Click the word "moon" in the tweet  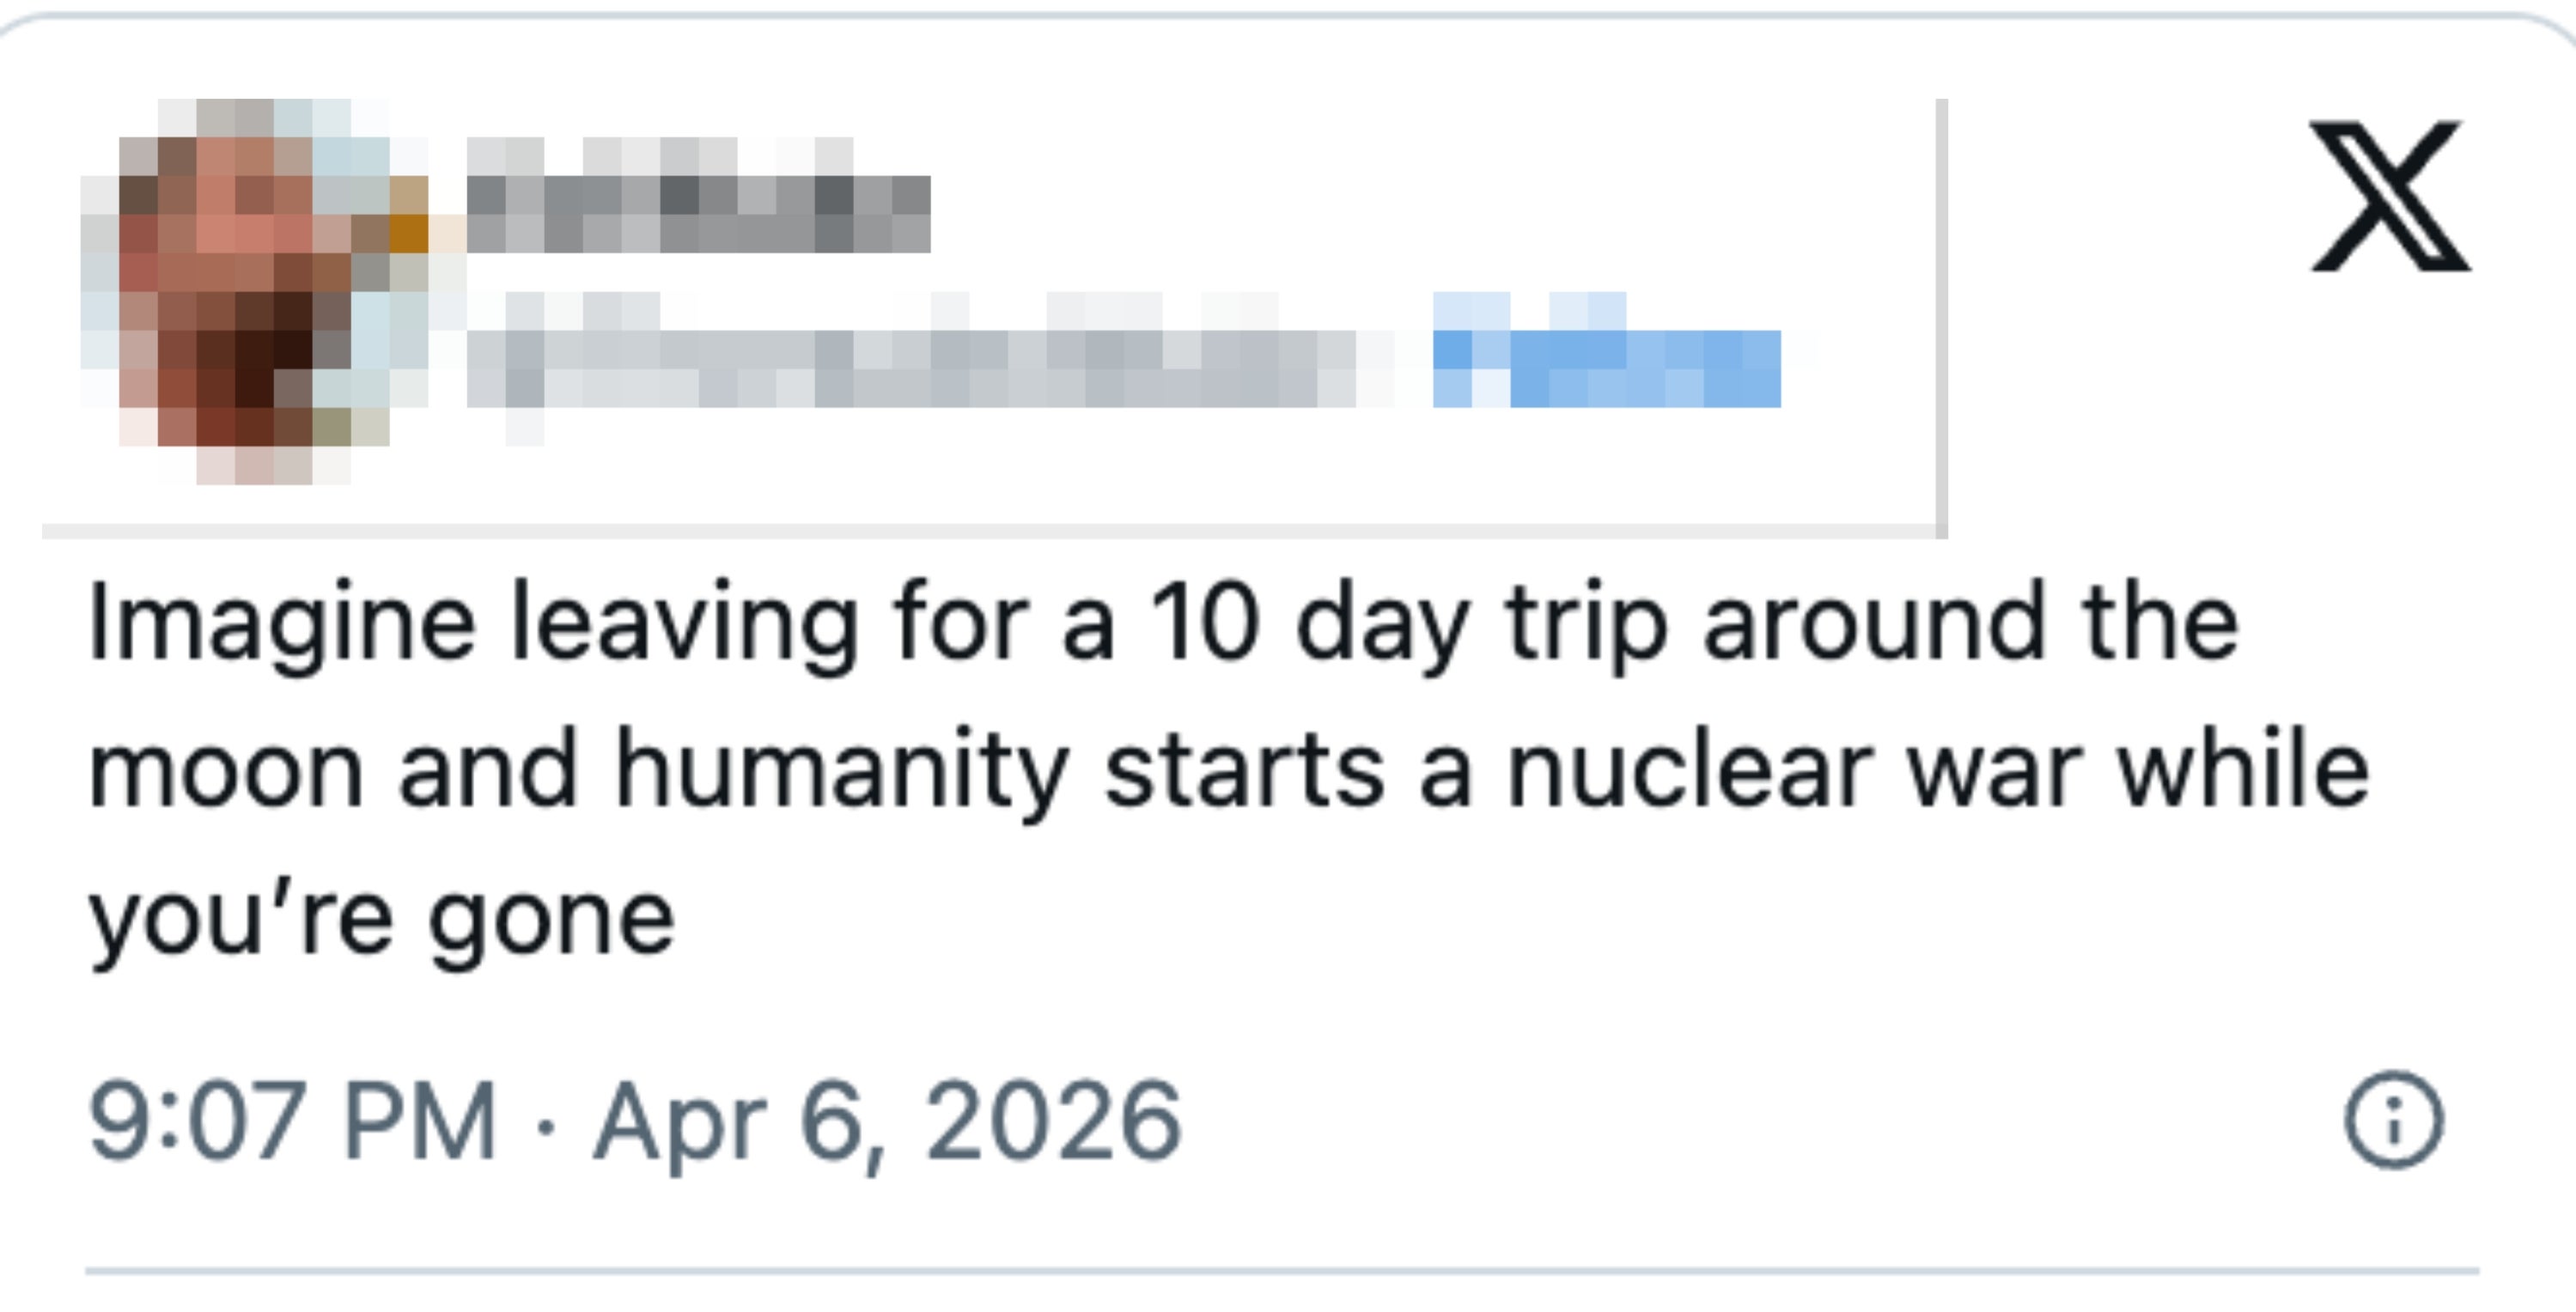(x=225, y=770)
